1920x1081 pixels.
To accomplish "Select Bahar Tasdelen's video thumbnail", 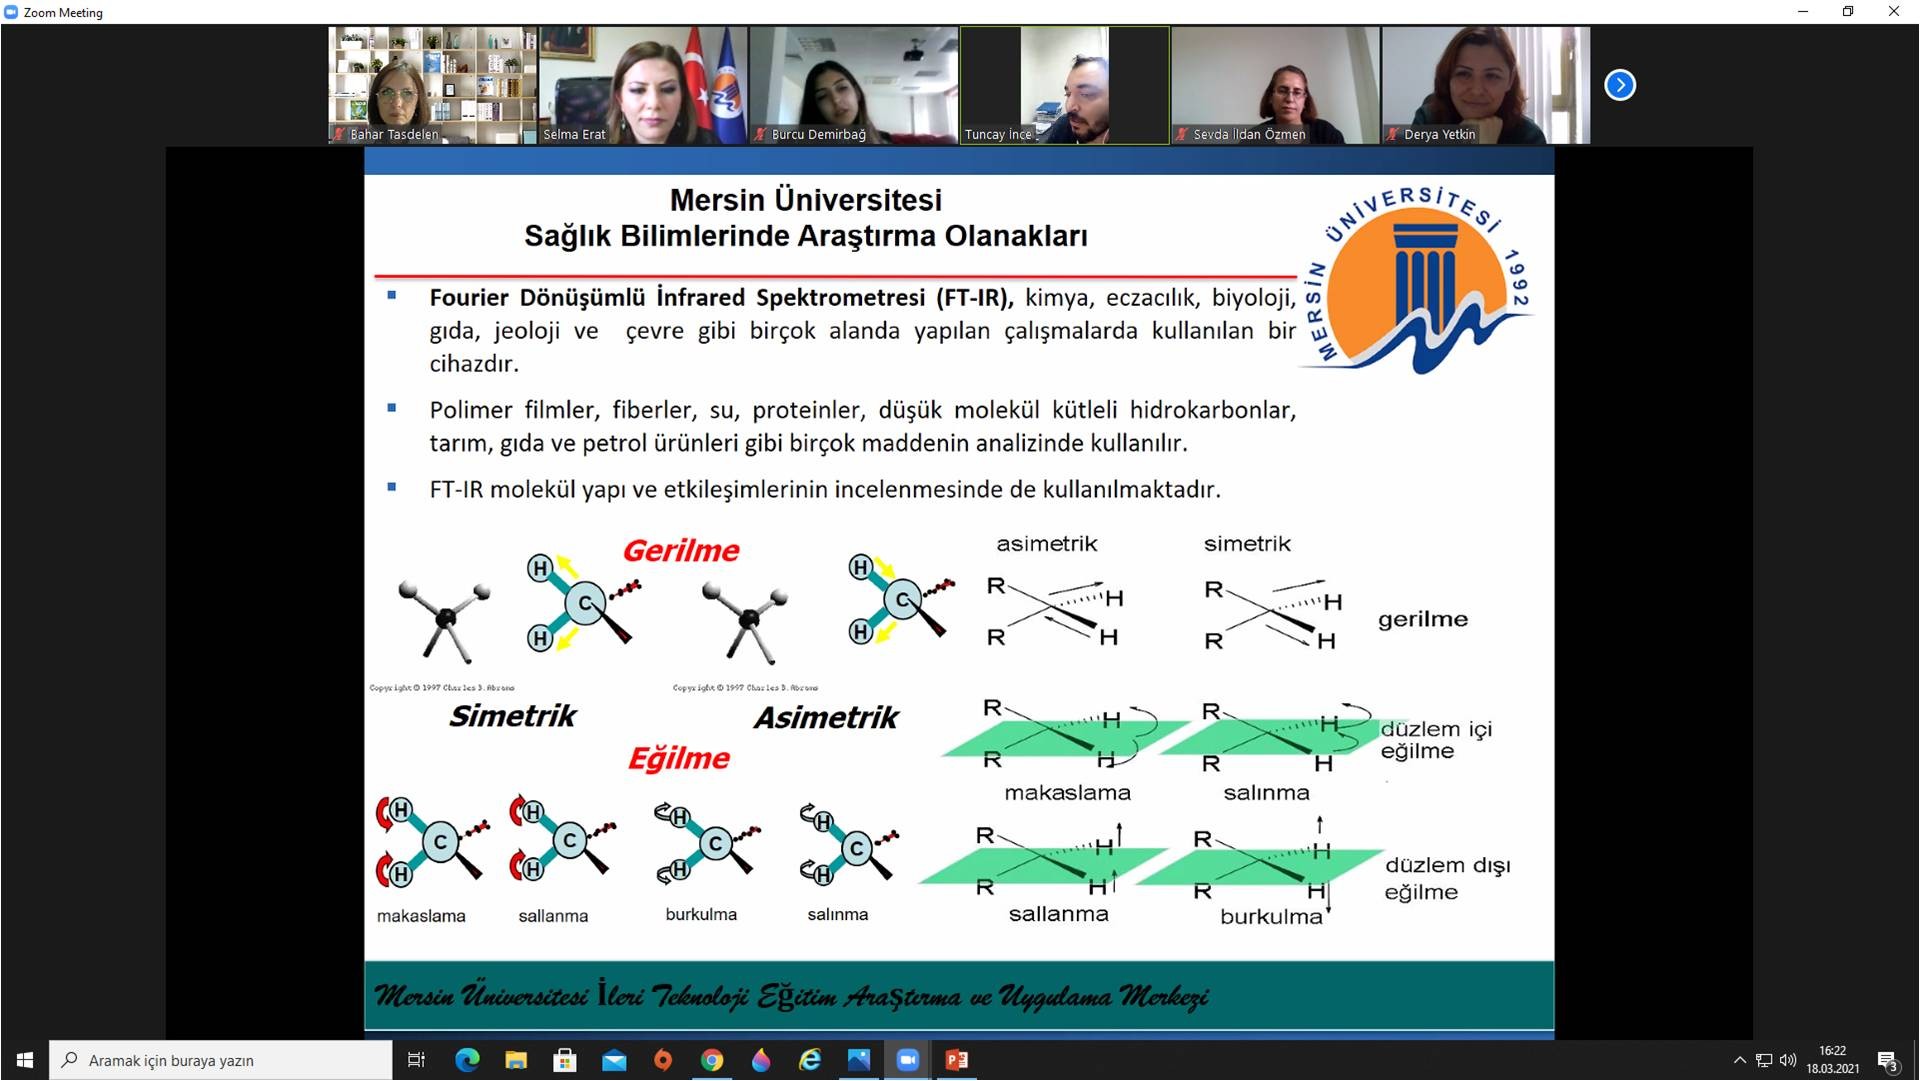I will [433, 85].
